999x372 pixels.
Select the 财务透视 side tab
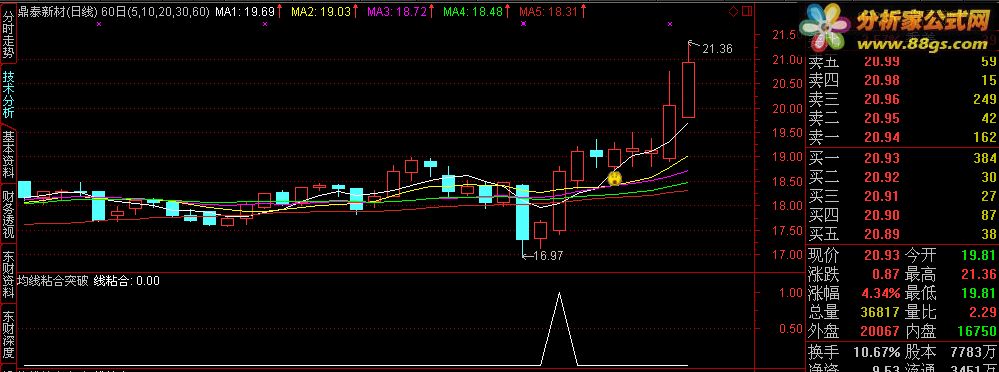8,215
